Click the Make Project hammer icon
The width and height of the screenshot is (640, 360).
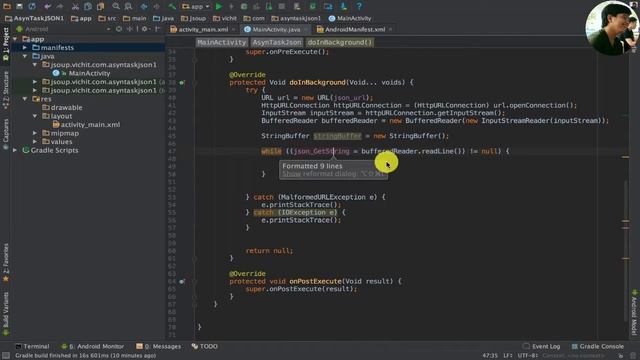point(172,6)
